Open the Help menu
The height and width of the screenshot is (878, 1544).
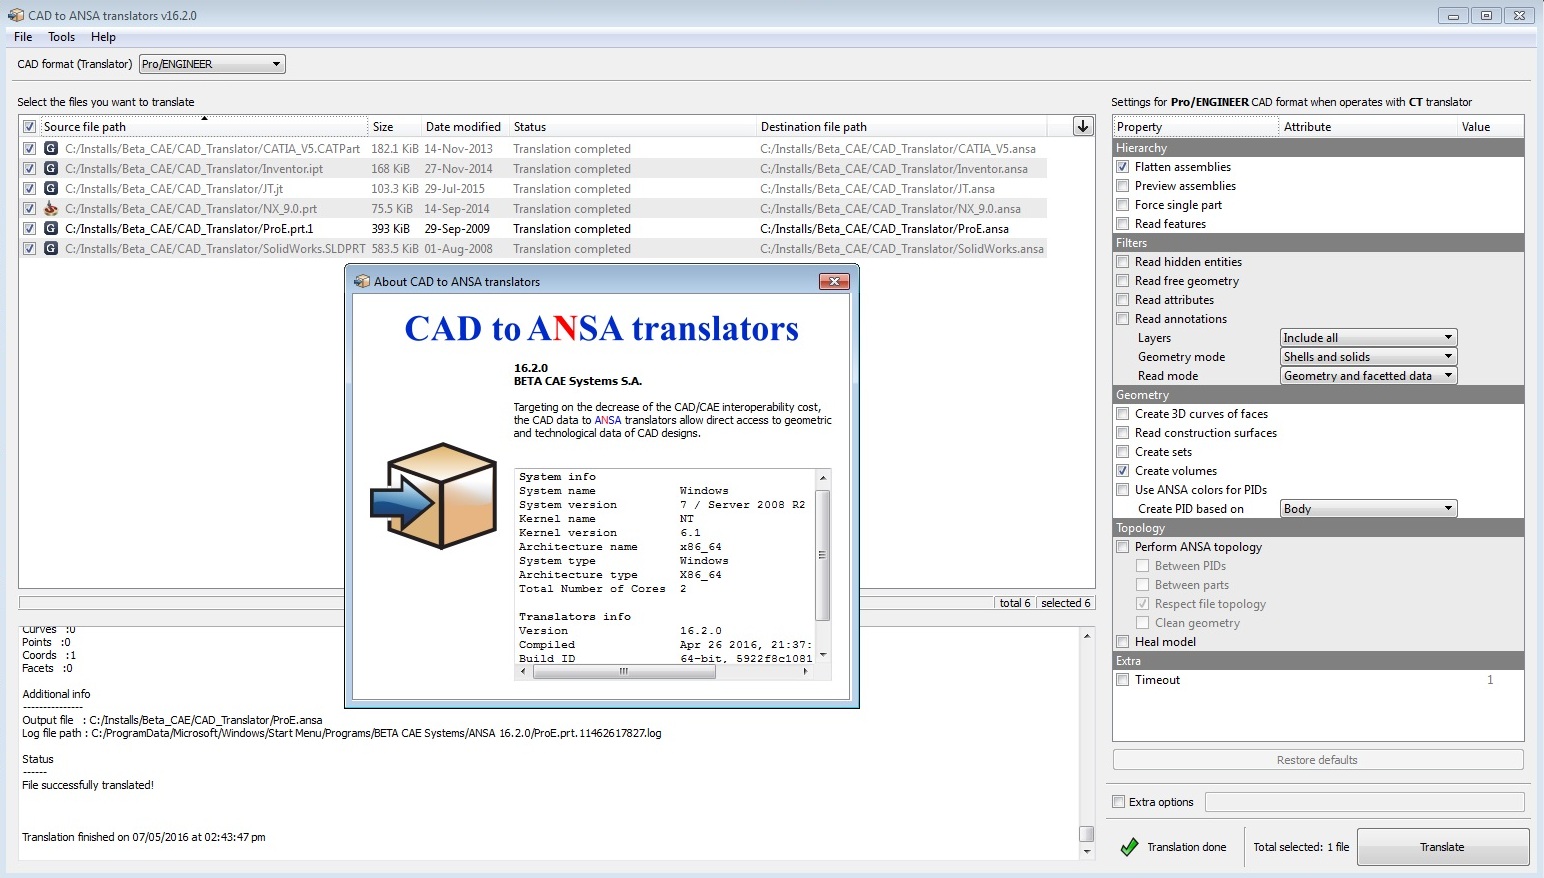click(x=103, y=37)
